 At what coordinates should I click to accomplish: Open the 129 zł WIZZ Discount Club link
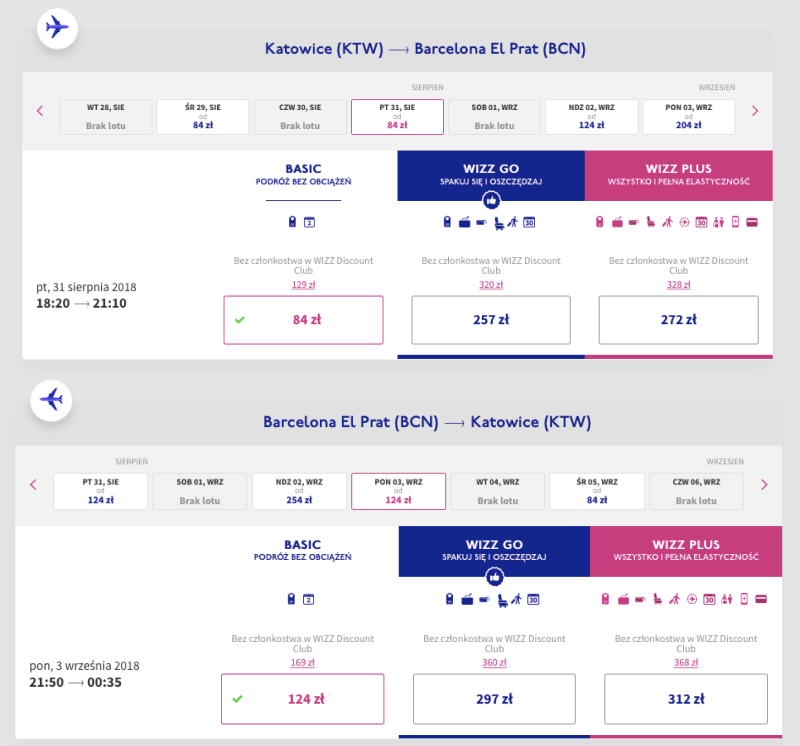[303, 285]
